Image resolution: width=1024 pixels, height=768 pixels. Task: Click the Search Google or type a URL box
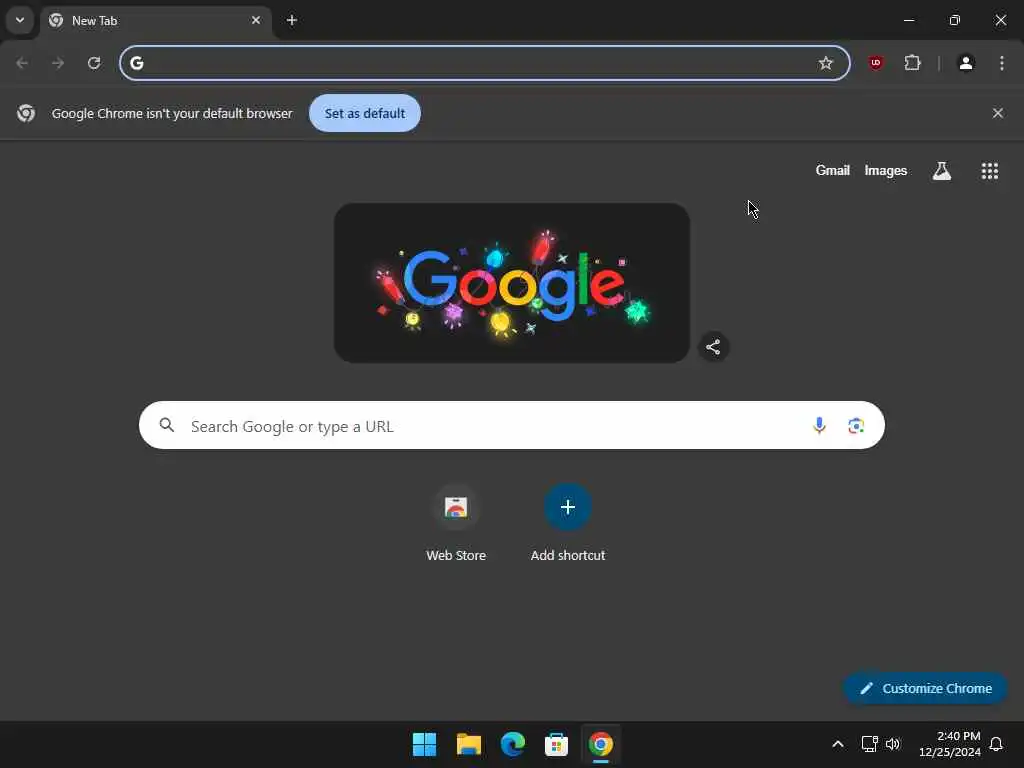point(512,425)
